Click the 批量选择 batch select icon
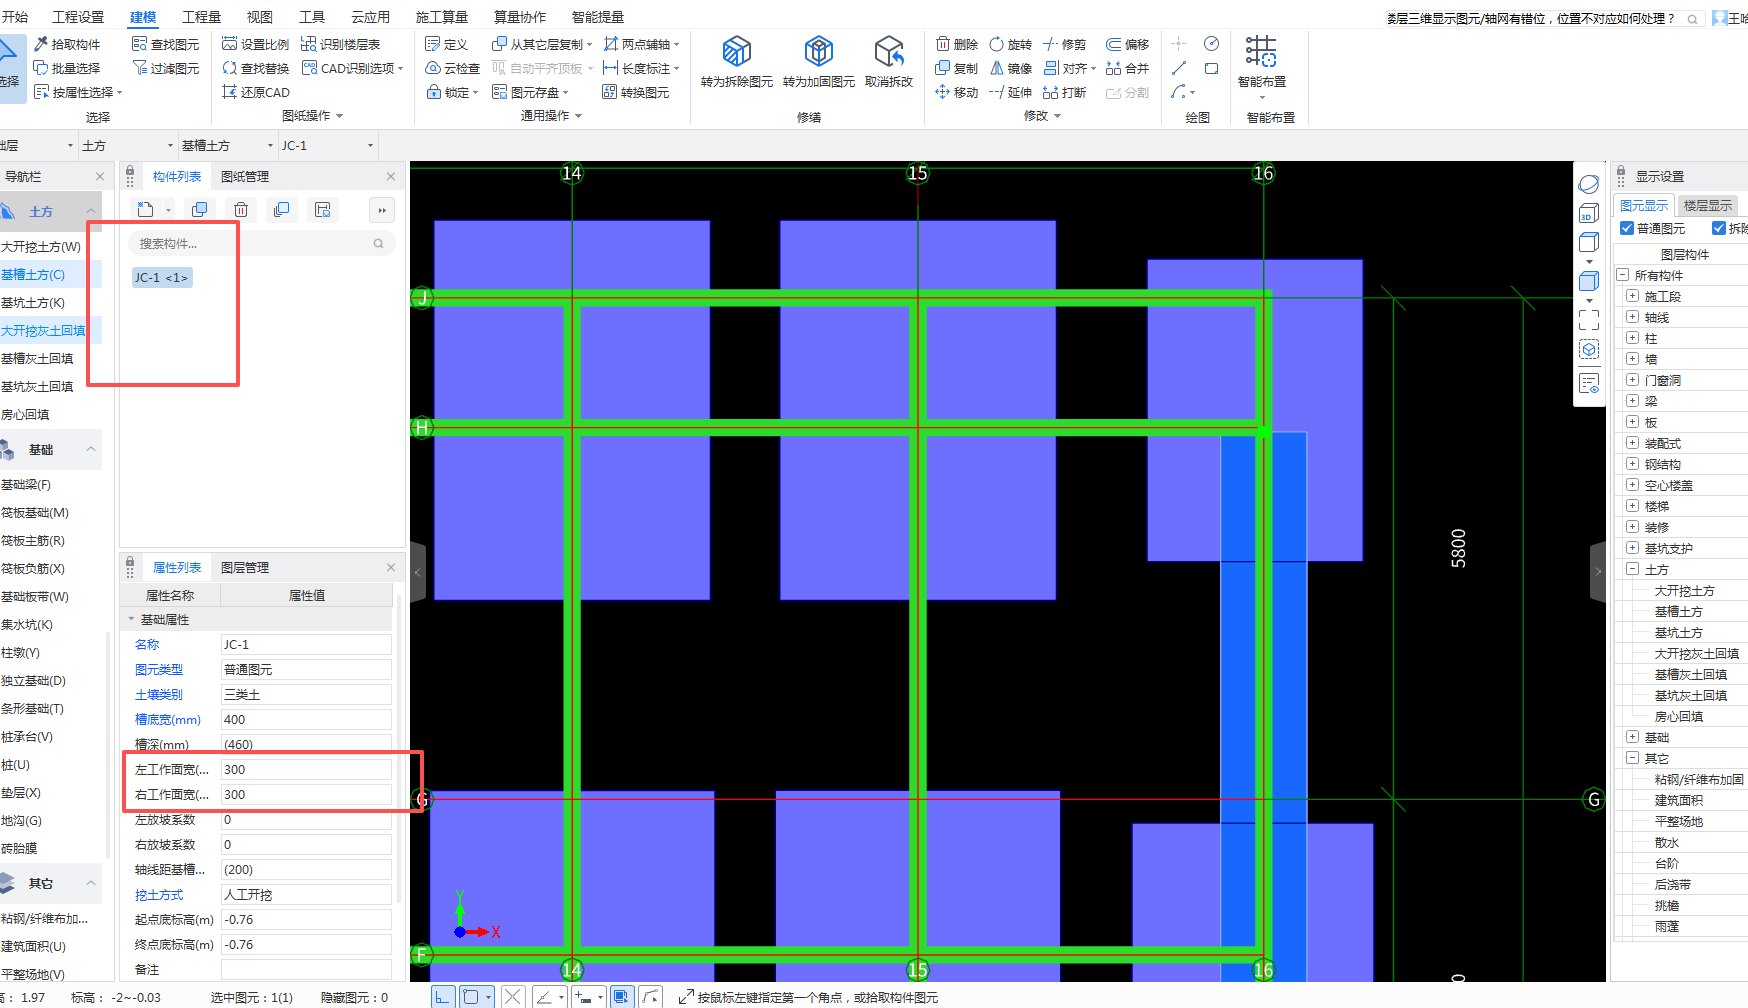This screenshot has width=1748, height=1008. click(x=41, y=68)
